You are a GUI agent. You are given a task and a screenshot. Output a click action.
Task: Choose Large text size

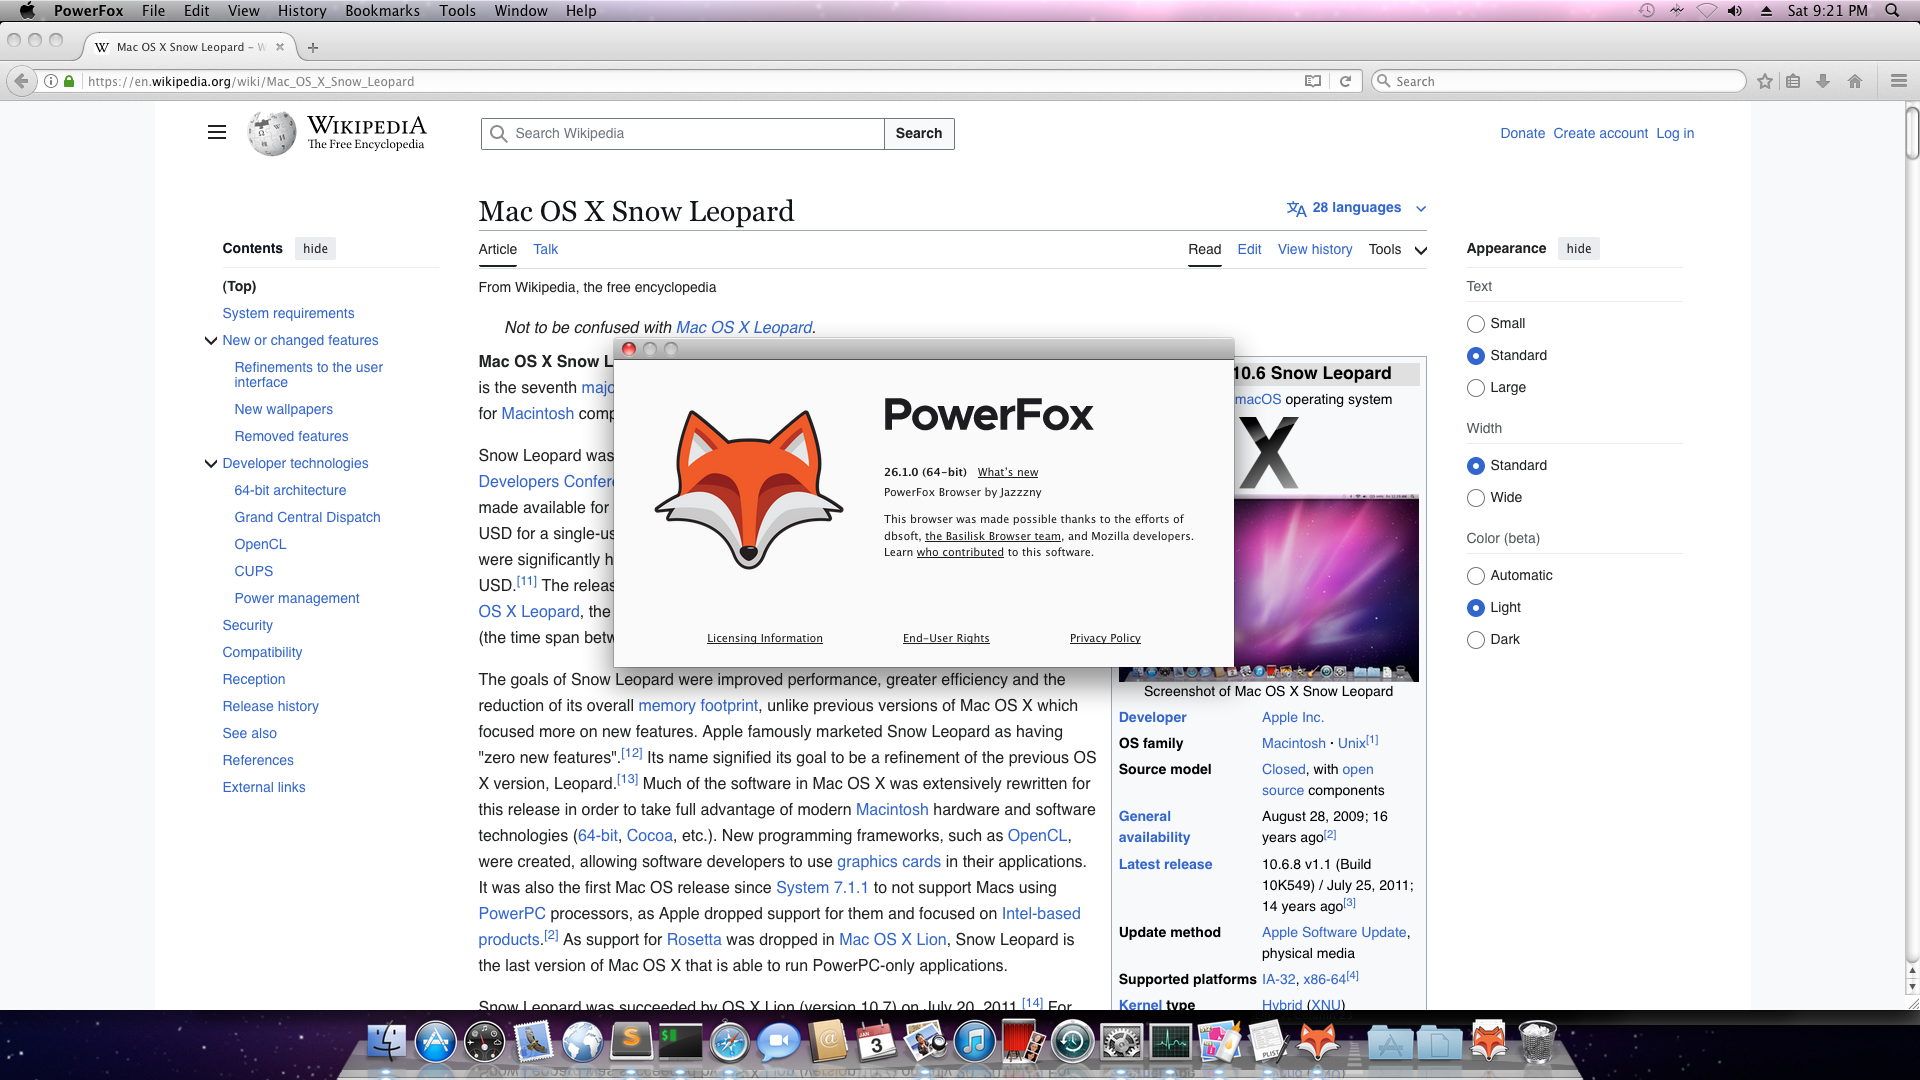point(1475,388)
